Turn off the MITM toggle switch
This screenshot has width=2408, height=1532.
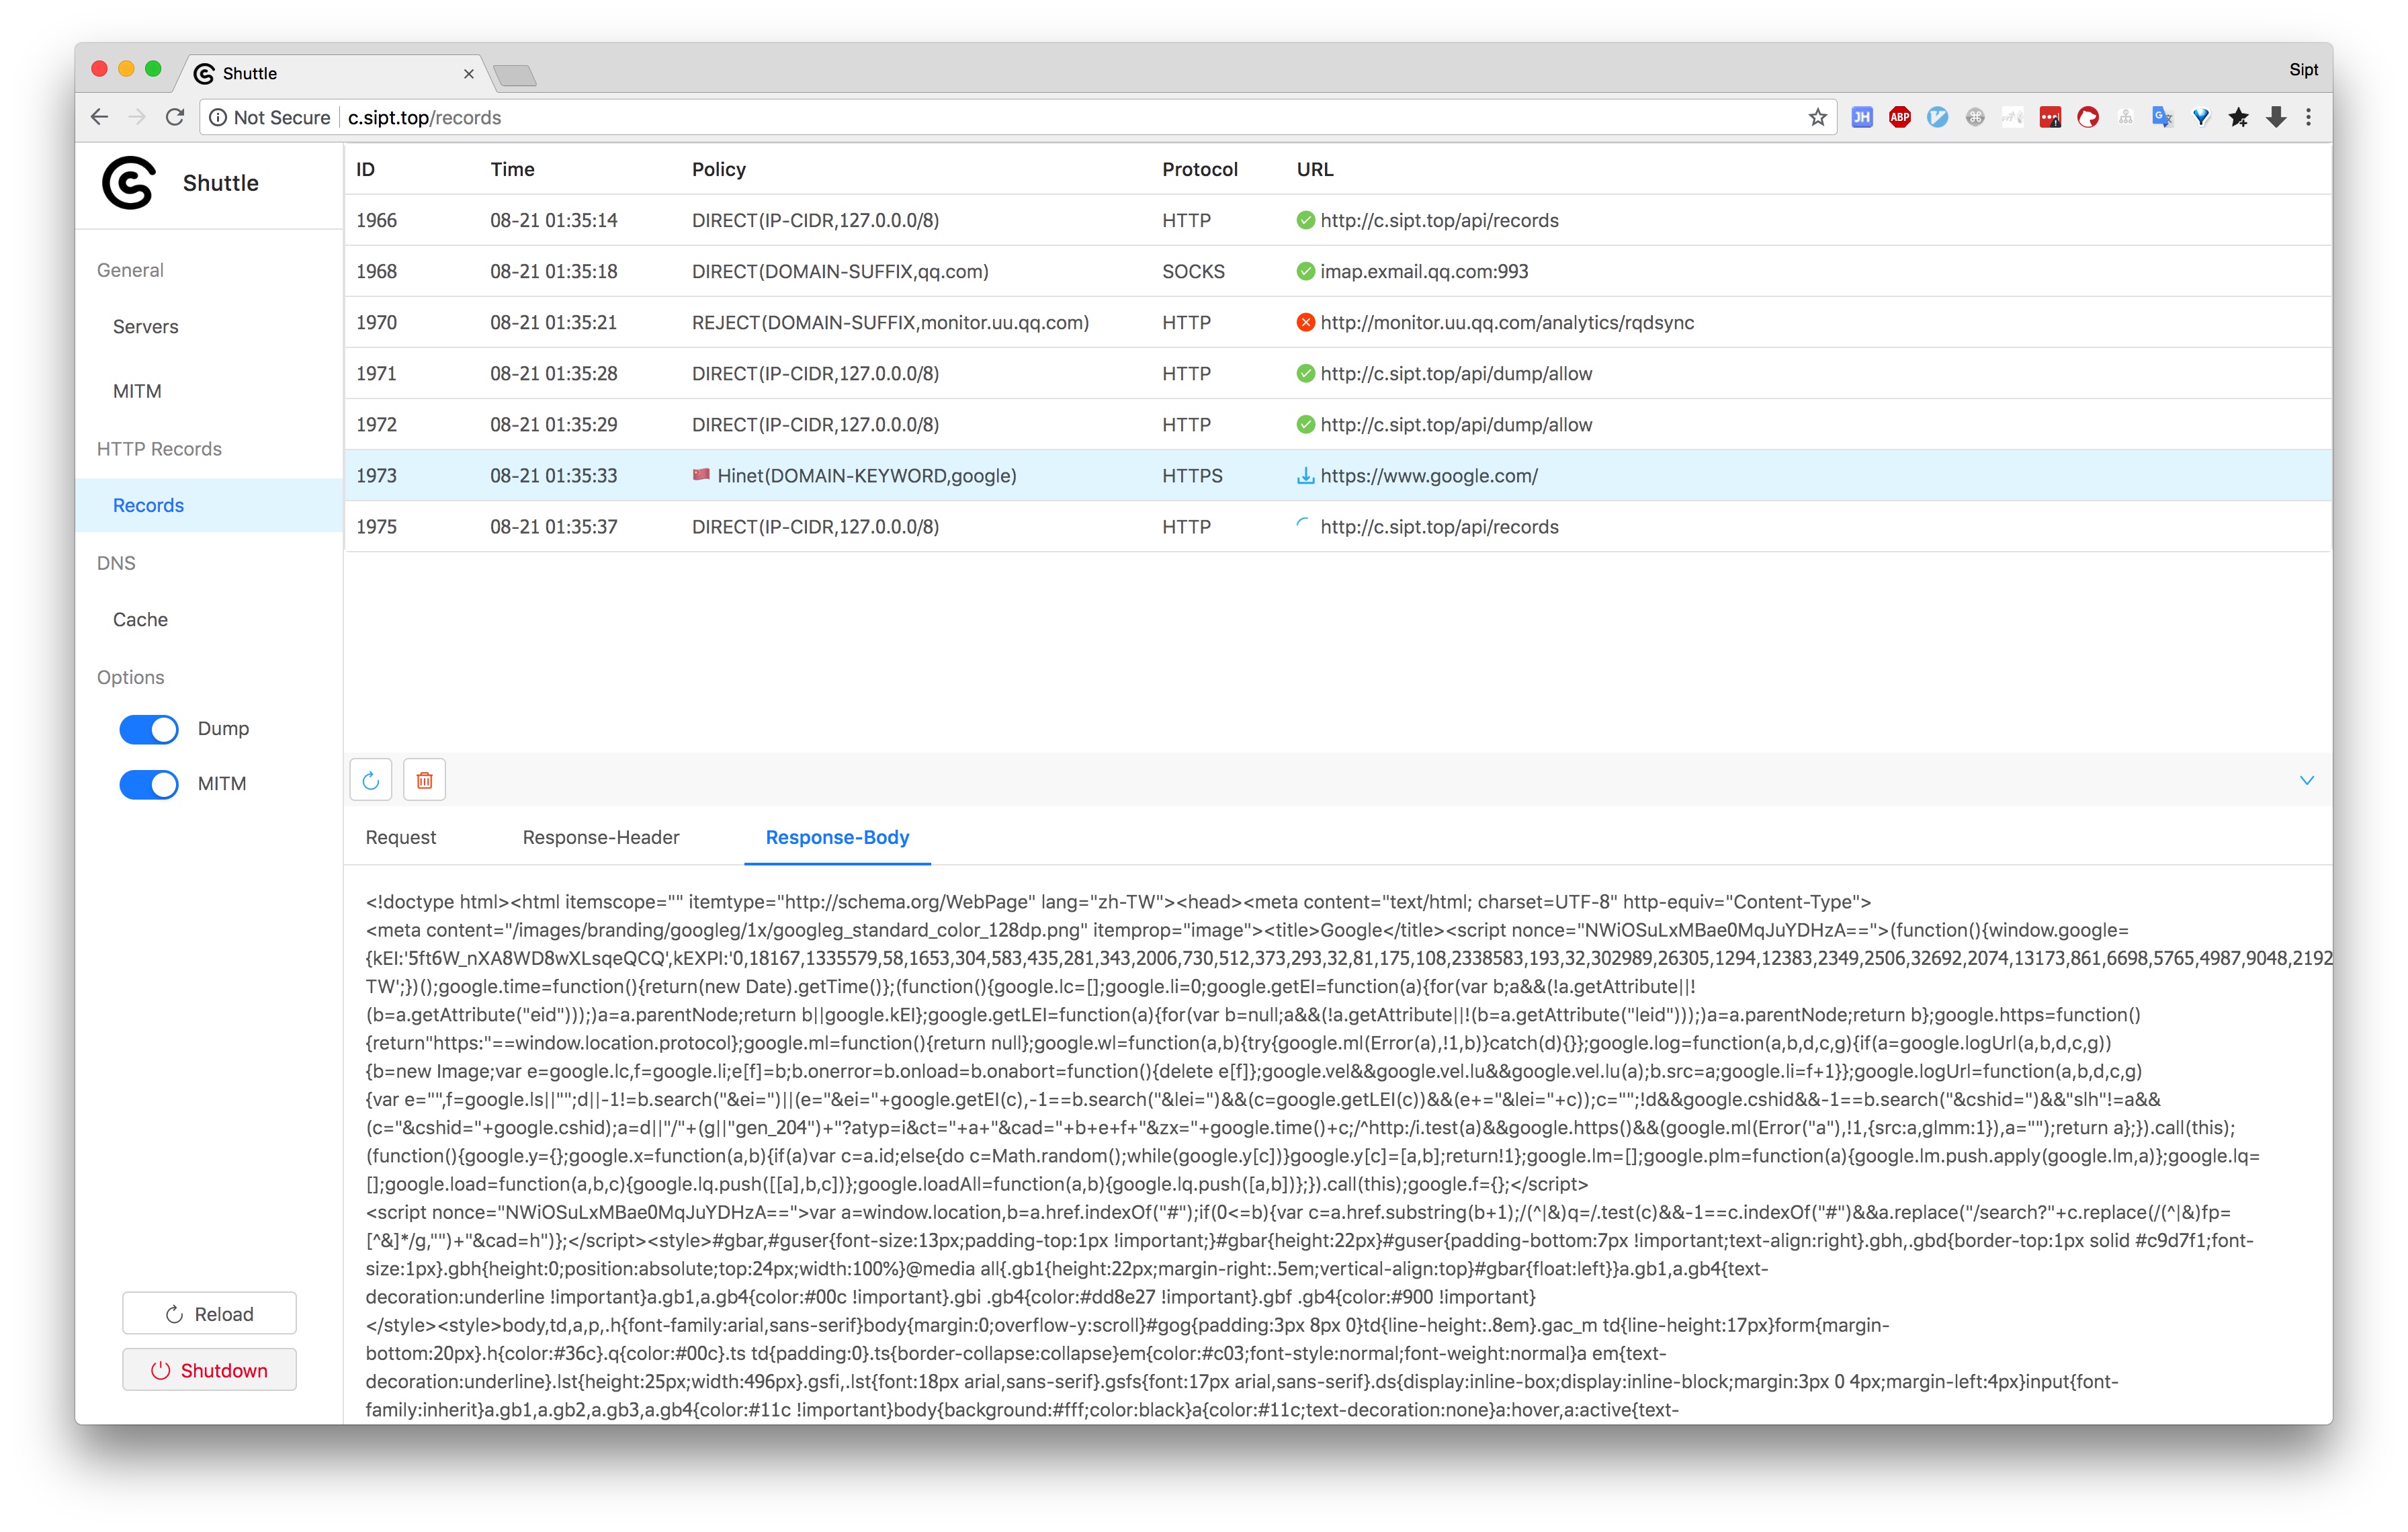click(x=149, y=784)
